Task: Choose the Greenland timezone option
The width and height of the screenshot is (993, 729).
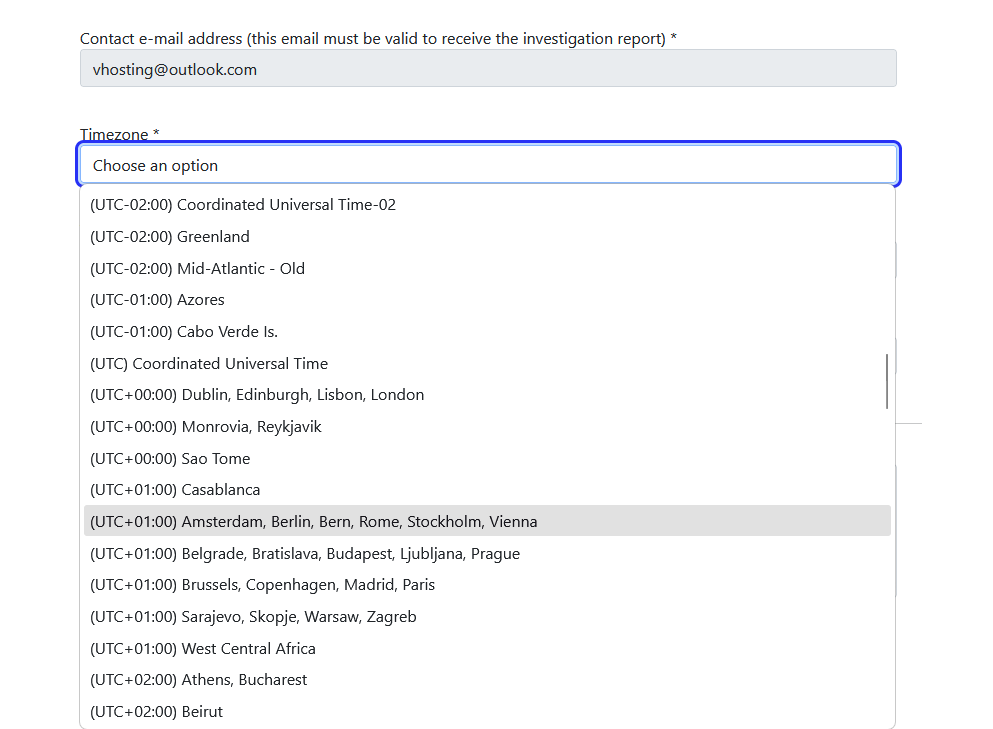Action: [170, 237]
